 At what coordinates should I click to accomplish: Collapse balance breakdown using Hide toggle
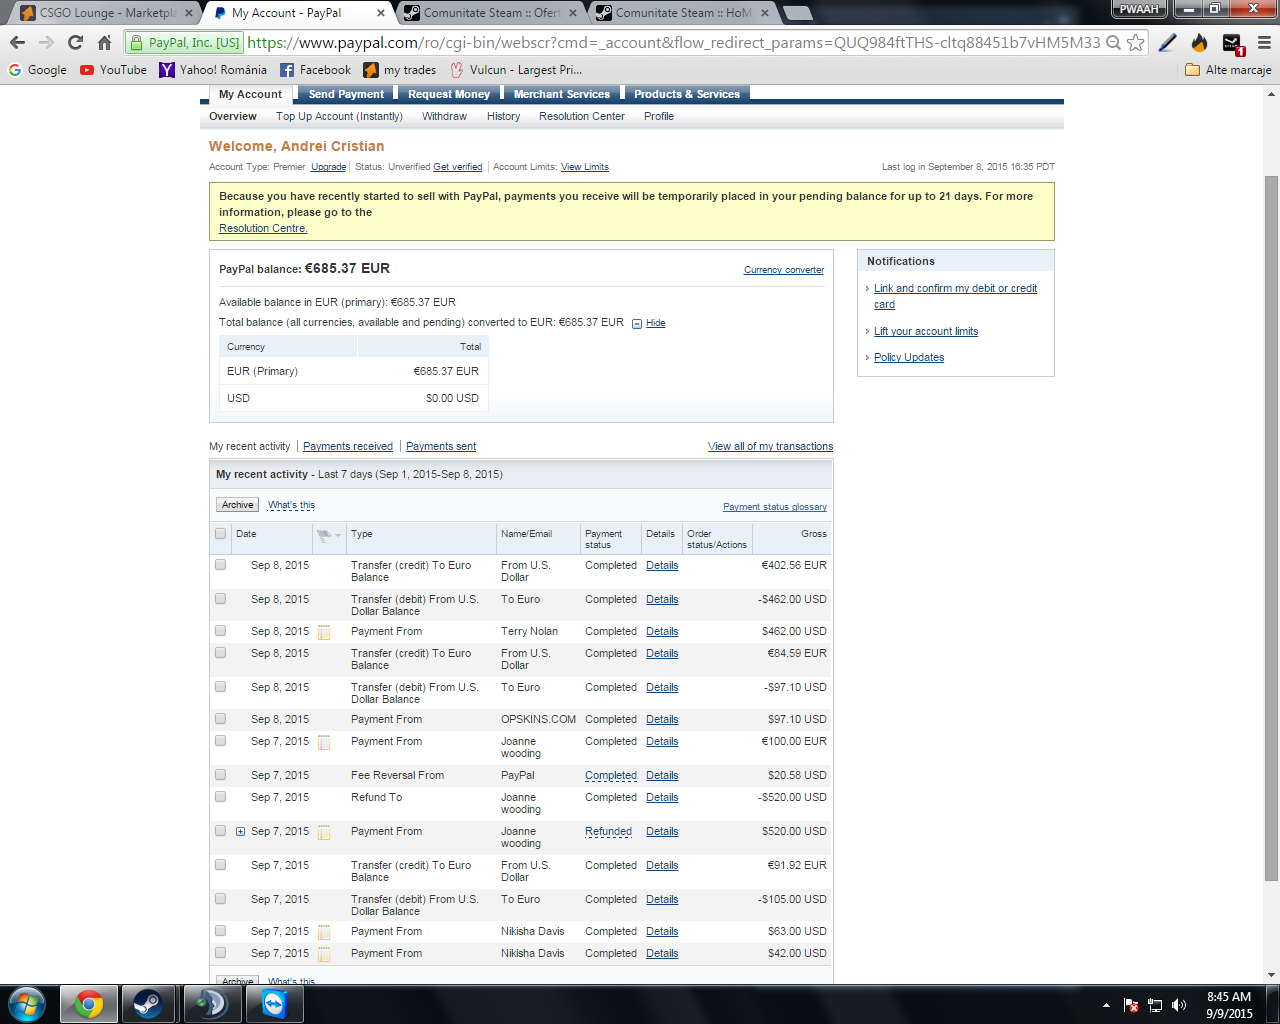click(x=655, y=323)
